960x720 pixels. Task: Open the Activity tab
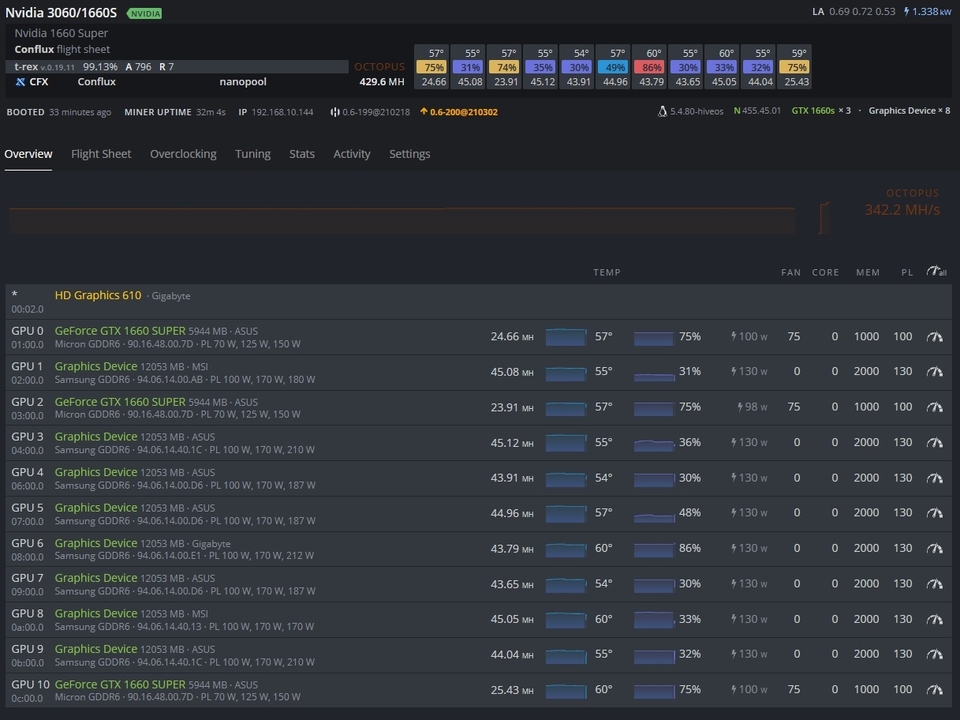coord(351,154)
